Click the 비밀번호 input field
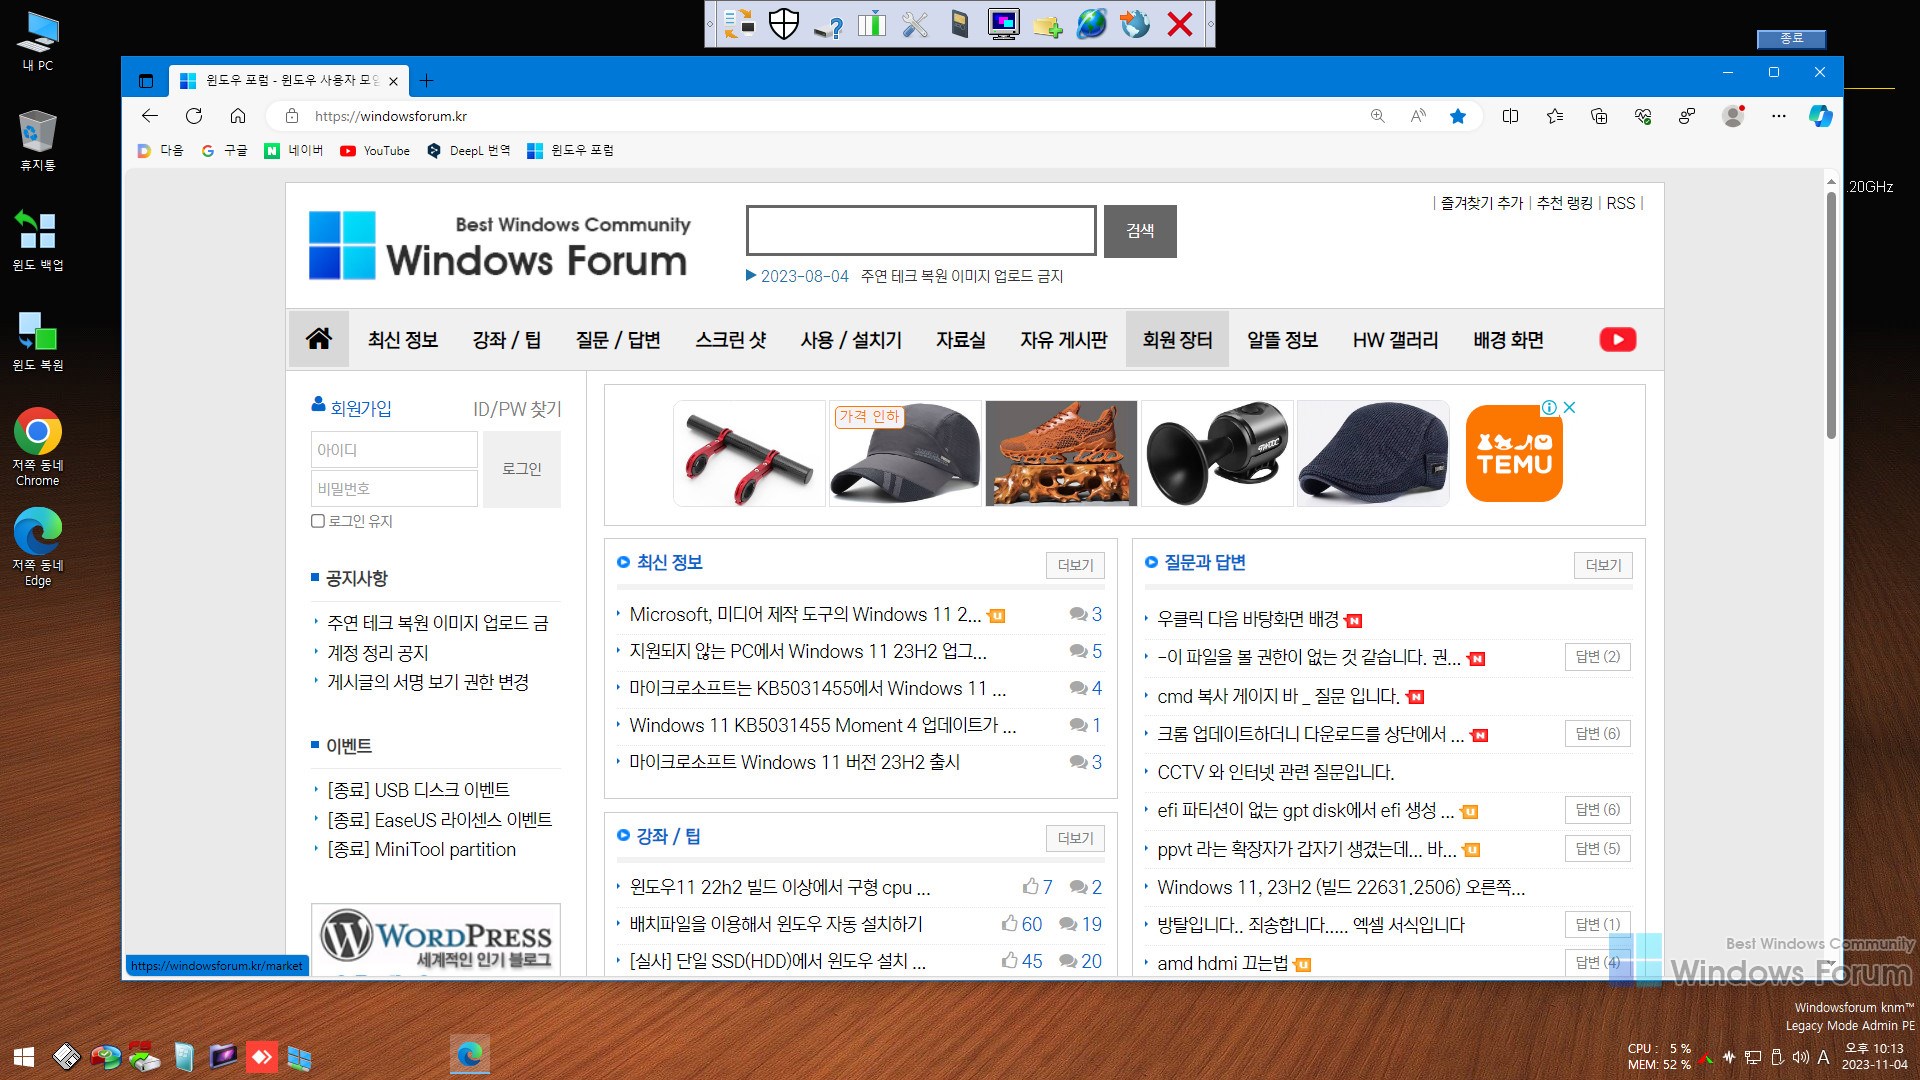Viewport: 1920px width, 1080px height. pyautogui.click(x=394, y=489)
